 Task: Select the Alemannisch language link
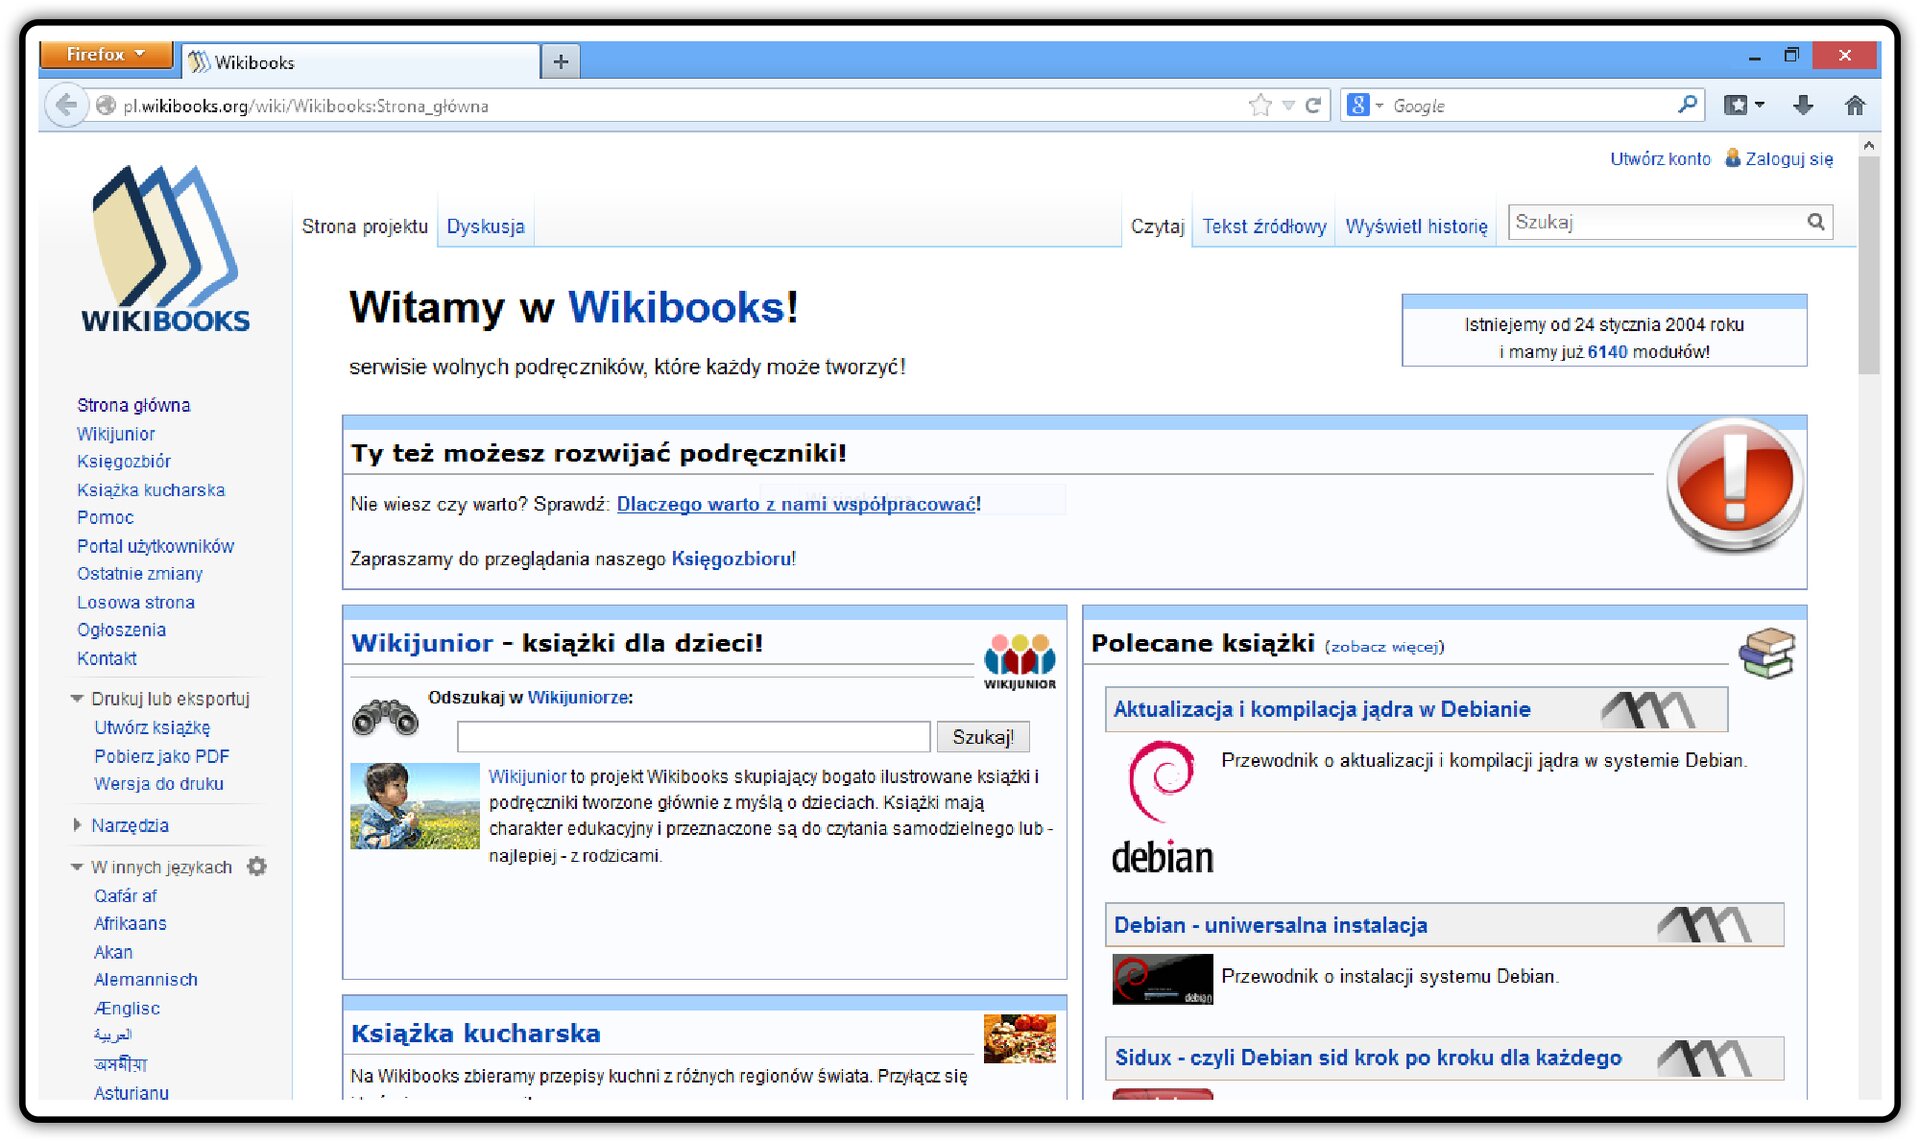tap(146, 980)
